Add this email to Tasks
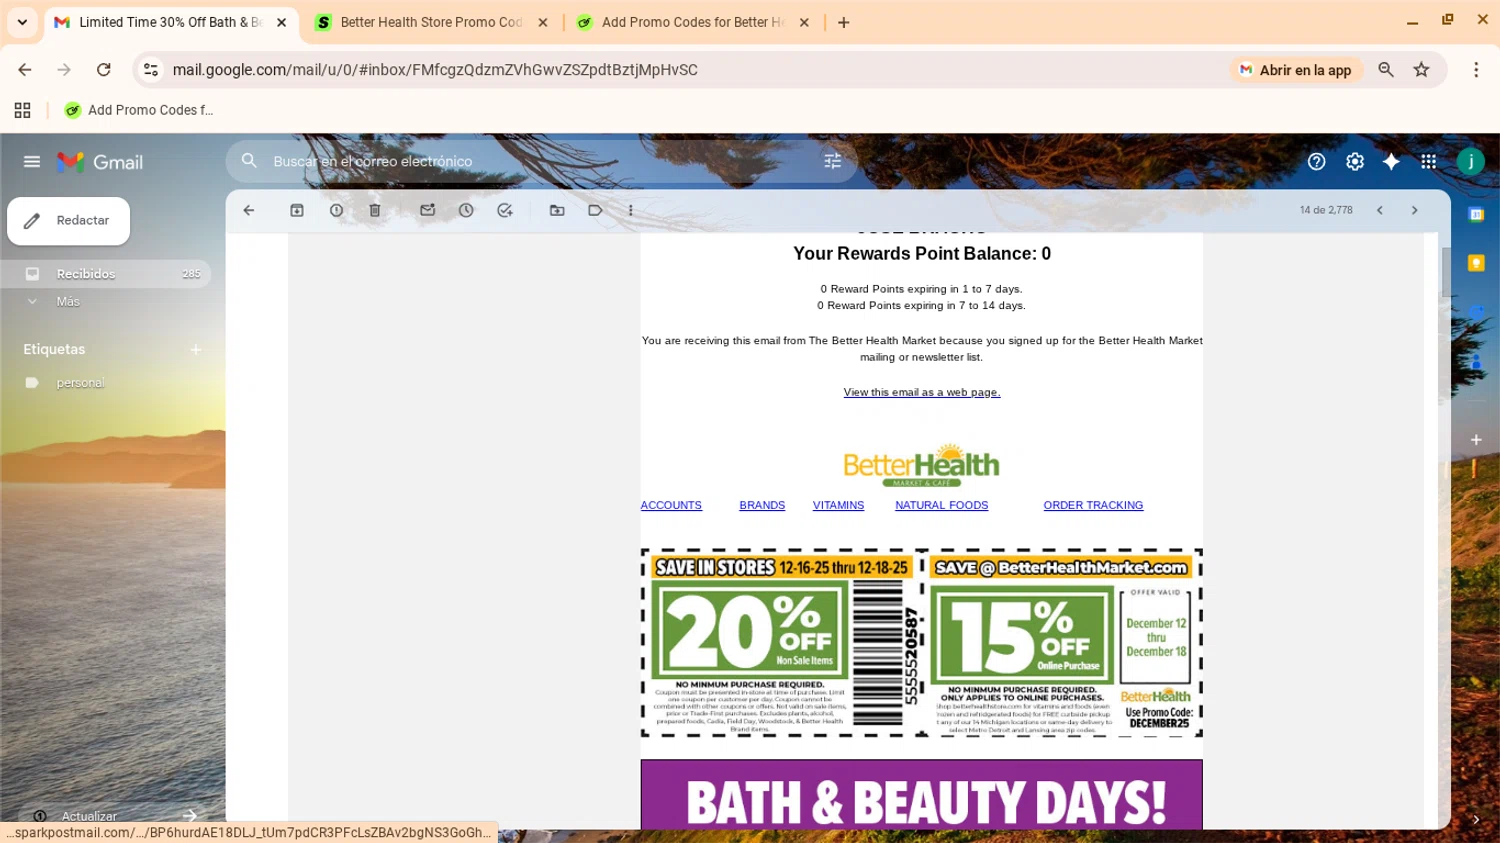 [505, 210]
